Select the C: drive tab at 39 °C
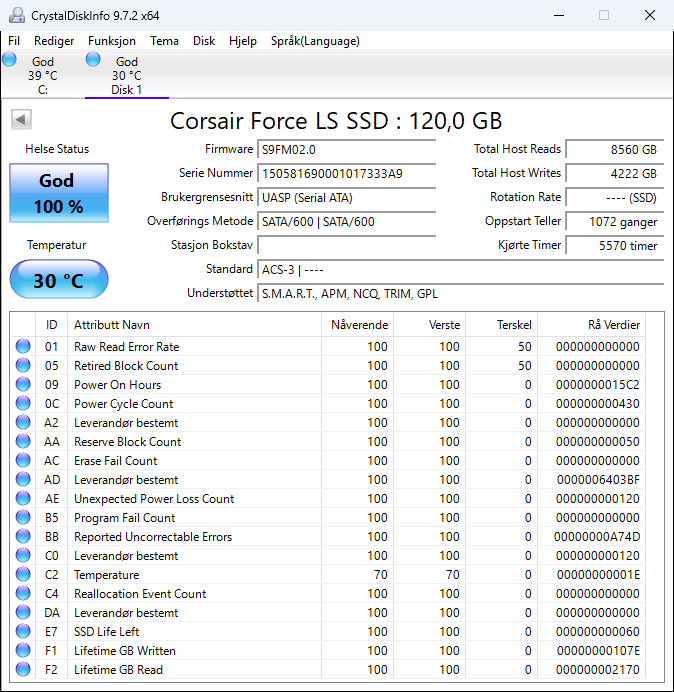Screen dimensions: 674x692 click(x=43, y=75)
